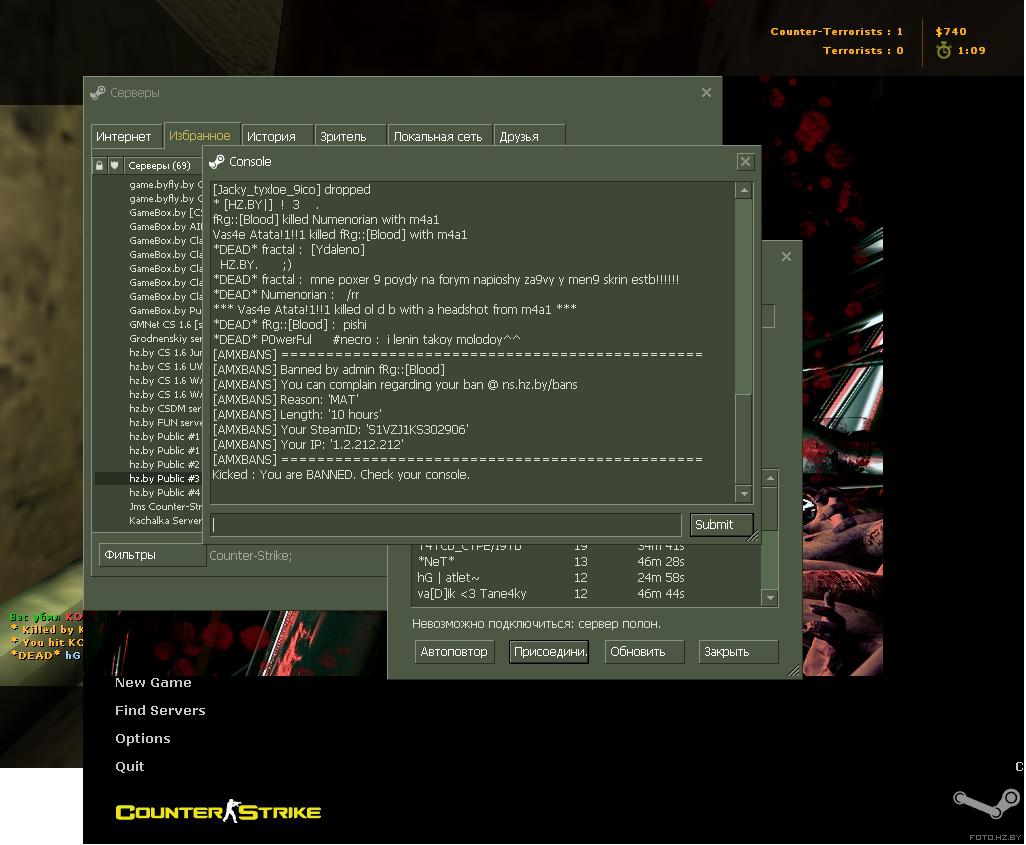1026x845 pixels.
Task: Select the Jms Counter-Str server row
Action: point(149,507)
